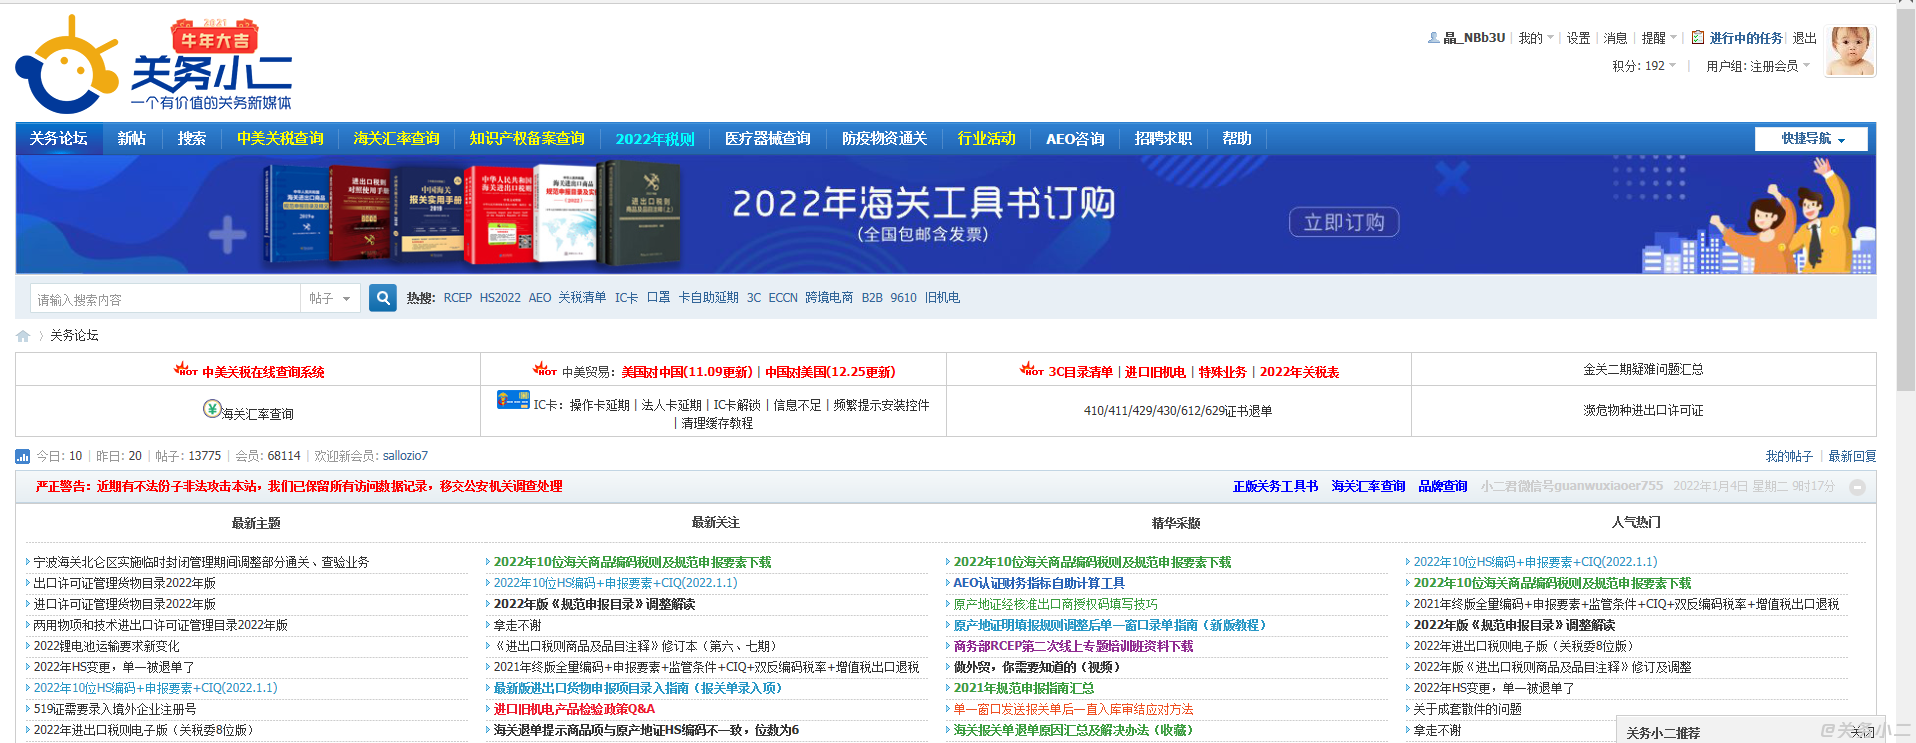1916x743 pixels.
Task: Open the 搜索 nav item
Action: [x=192, y=139]
